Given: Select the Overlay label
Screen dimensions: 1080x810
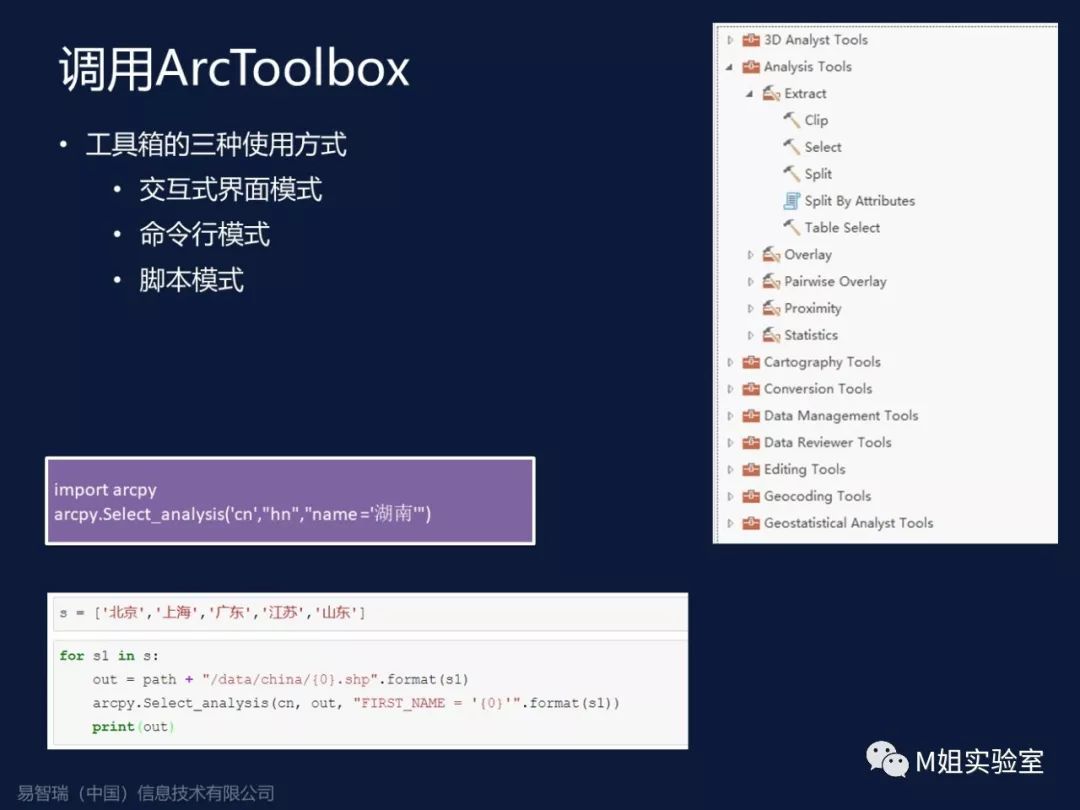Looking at the screenshot, I should coord(808,255).
